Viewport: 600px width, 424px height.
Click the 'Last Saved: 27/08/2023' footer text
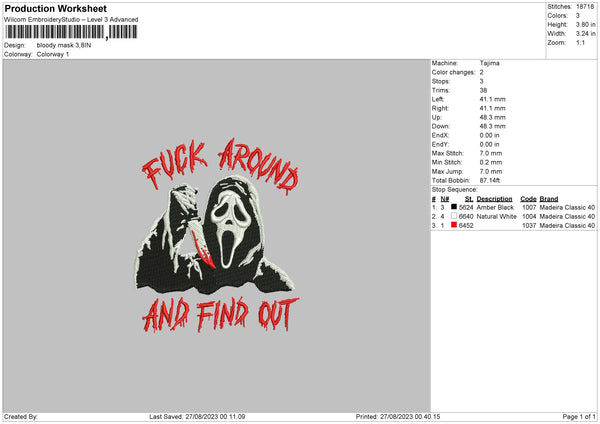tap(197, 416)
